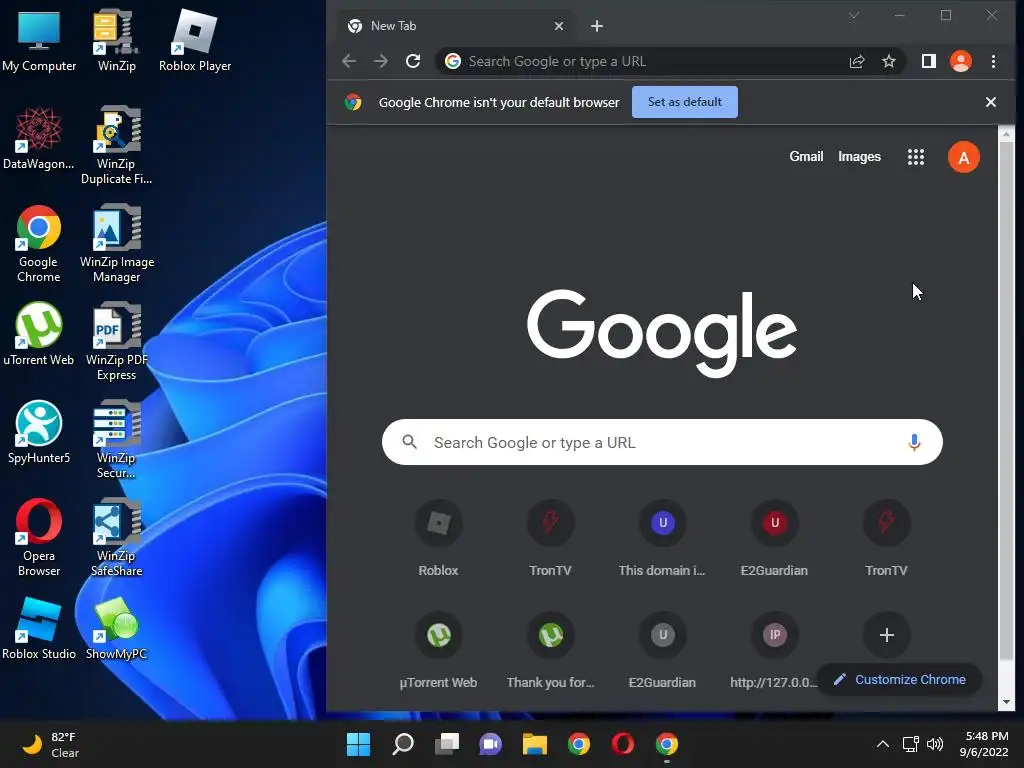1024x768 pixels.
Task: Open the first TronTV shortcut tile
Action: click(551, 539)
